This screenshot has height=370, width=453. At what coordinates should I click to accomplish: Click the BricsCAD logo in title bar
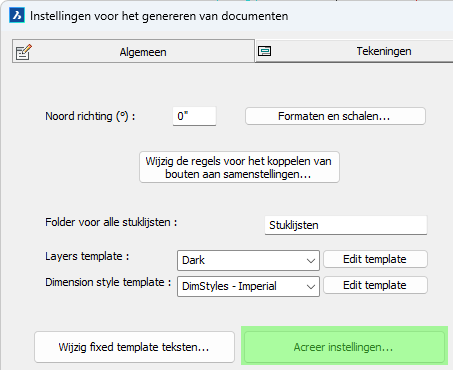coord(17,16)
